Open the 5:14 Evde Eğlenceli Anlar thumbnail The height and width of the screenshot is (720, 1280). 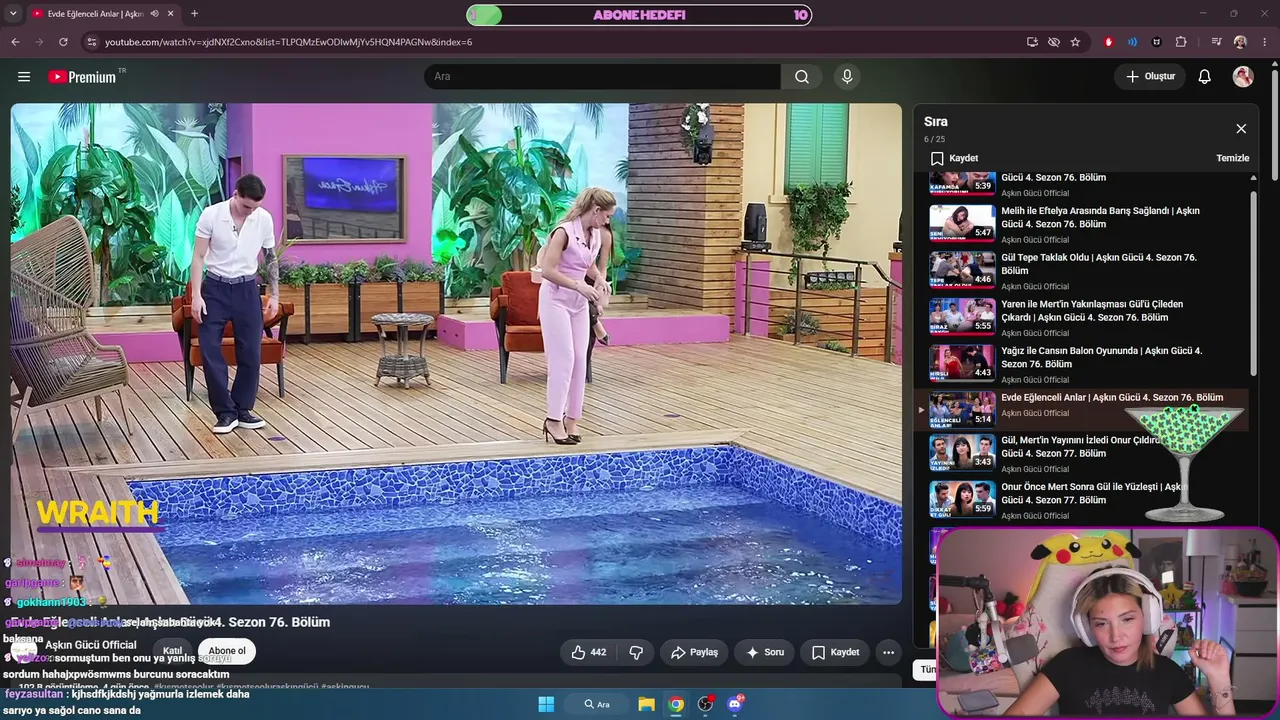click(962, 409)
